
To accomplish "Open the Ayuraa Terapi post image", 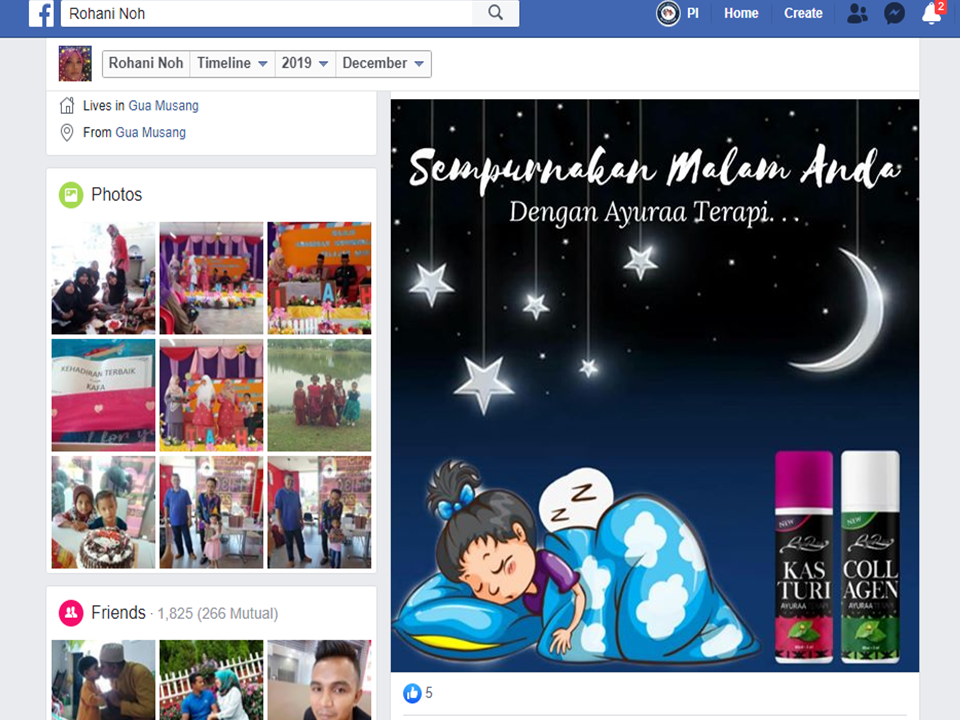I will pyautogui.click(x=654, y=385).
